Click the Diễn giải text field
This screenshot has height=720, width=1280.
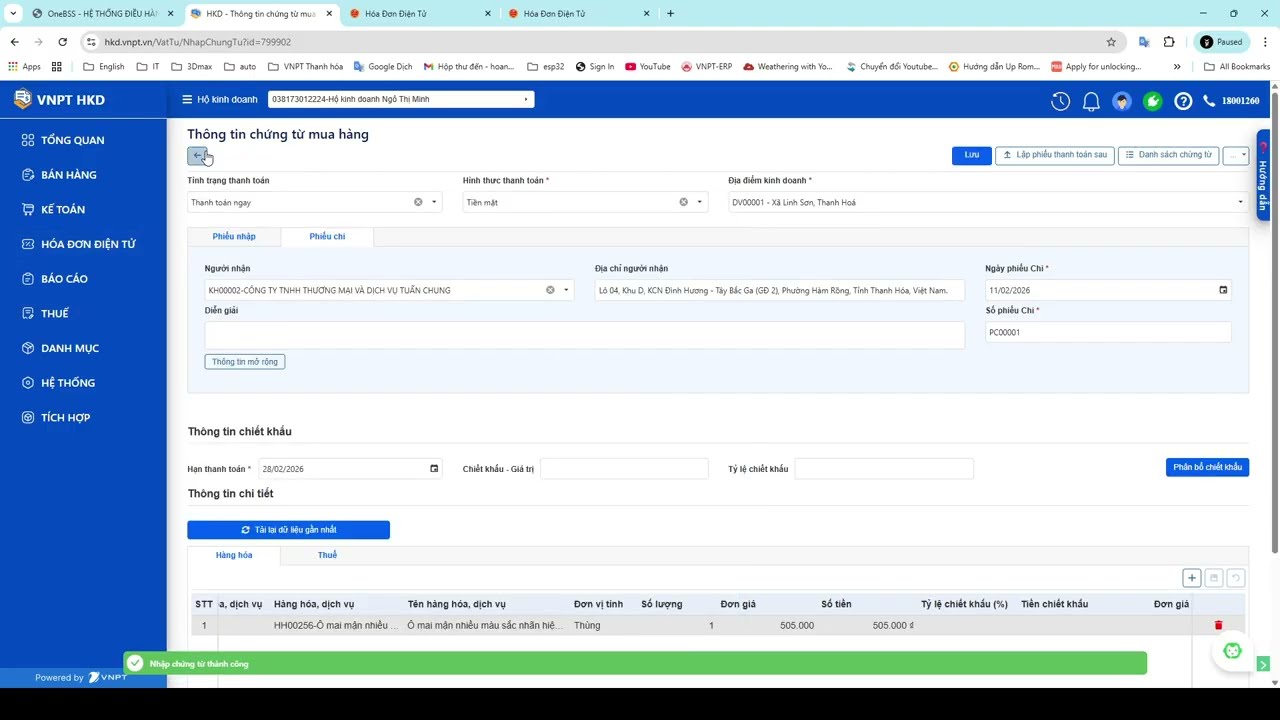(584, 334)
